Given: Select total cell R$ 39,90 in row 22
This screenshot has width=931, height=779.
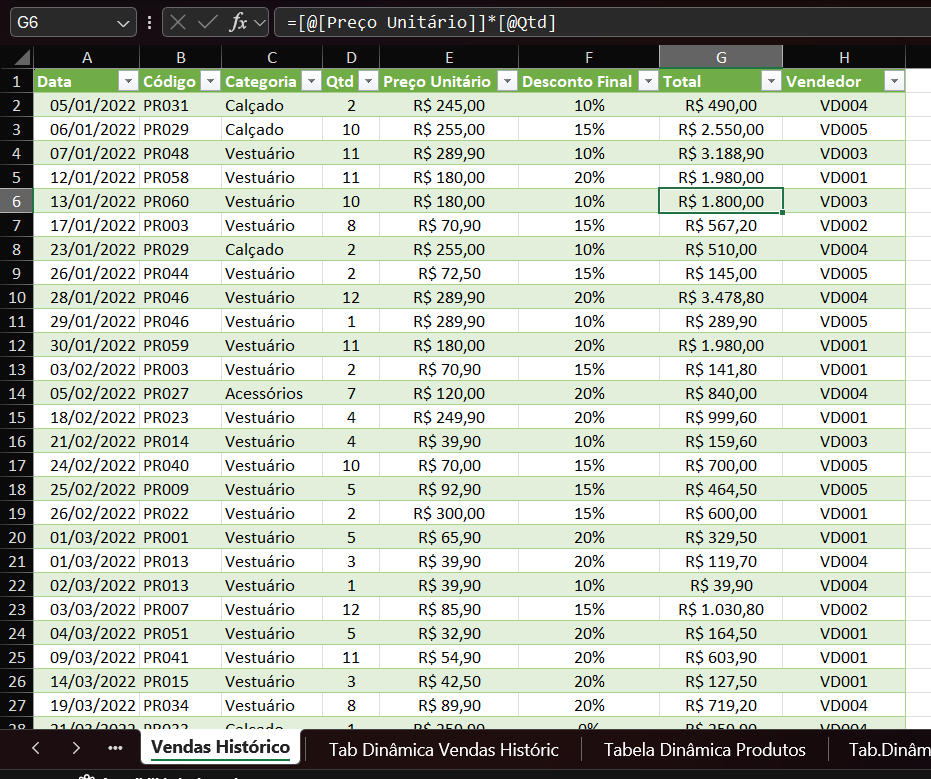Looking at the screenshot, I should click(721, 585).
